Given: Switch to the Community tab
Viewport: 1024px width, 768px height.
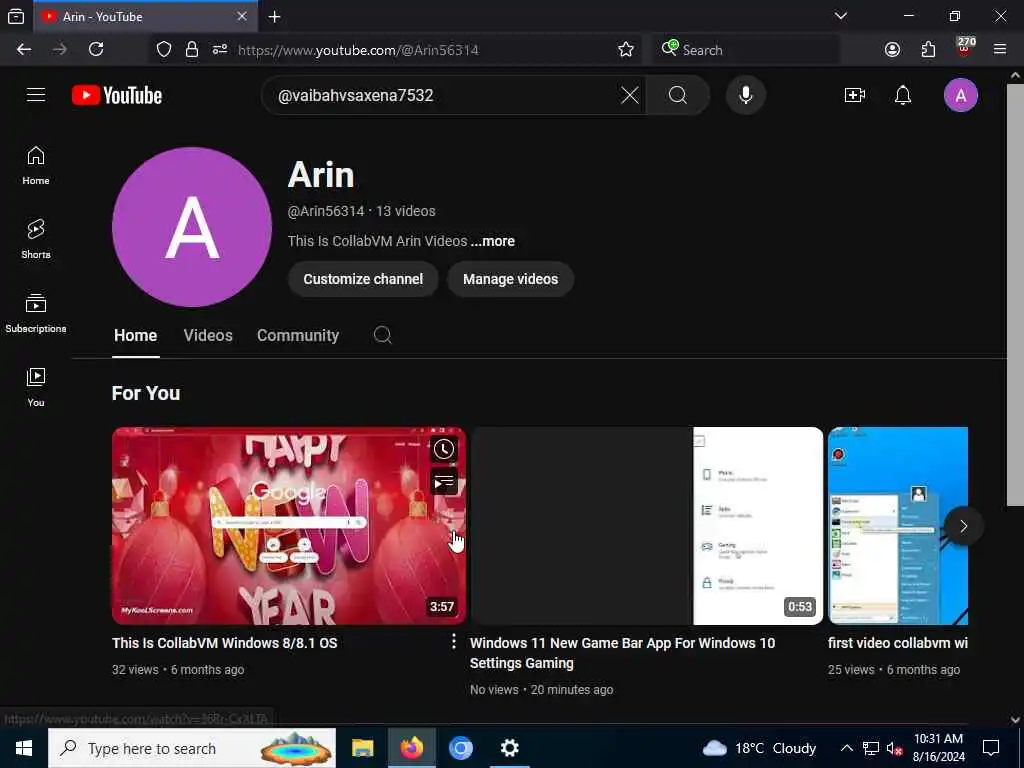Looking at the screenshot, I should pos(298,335).
